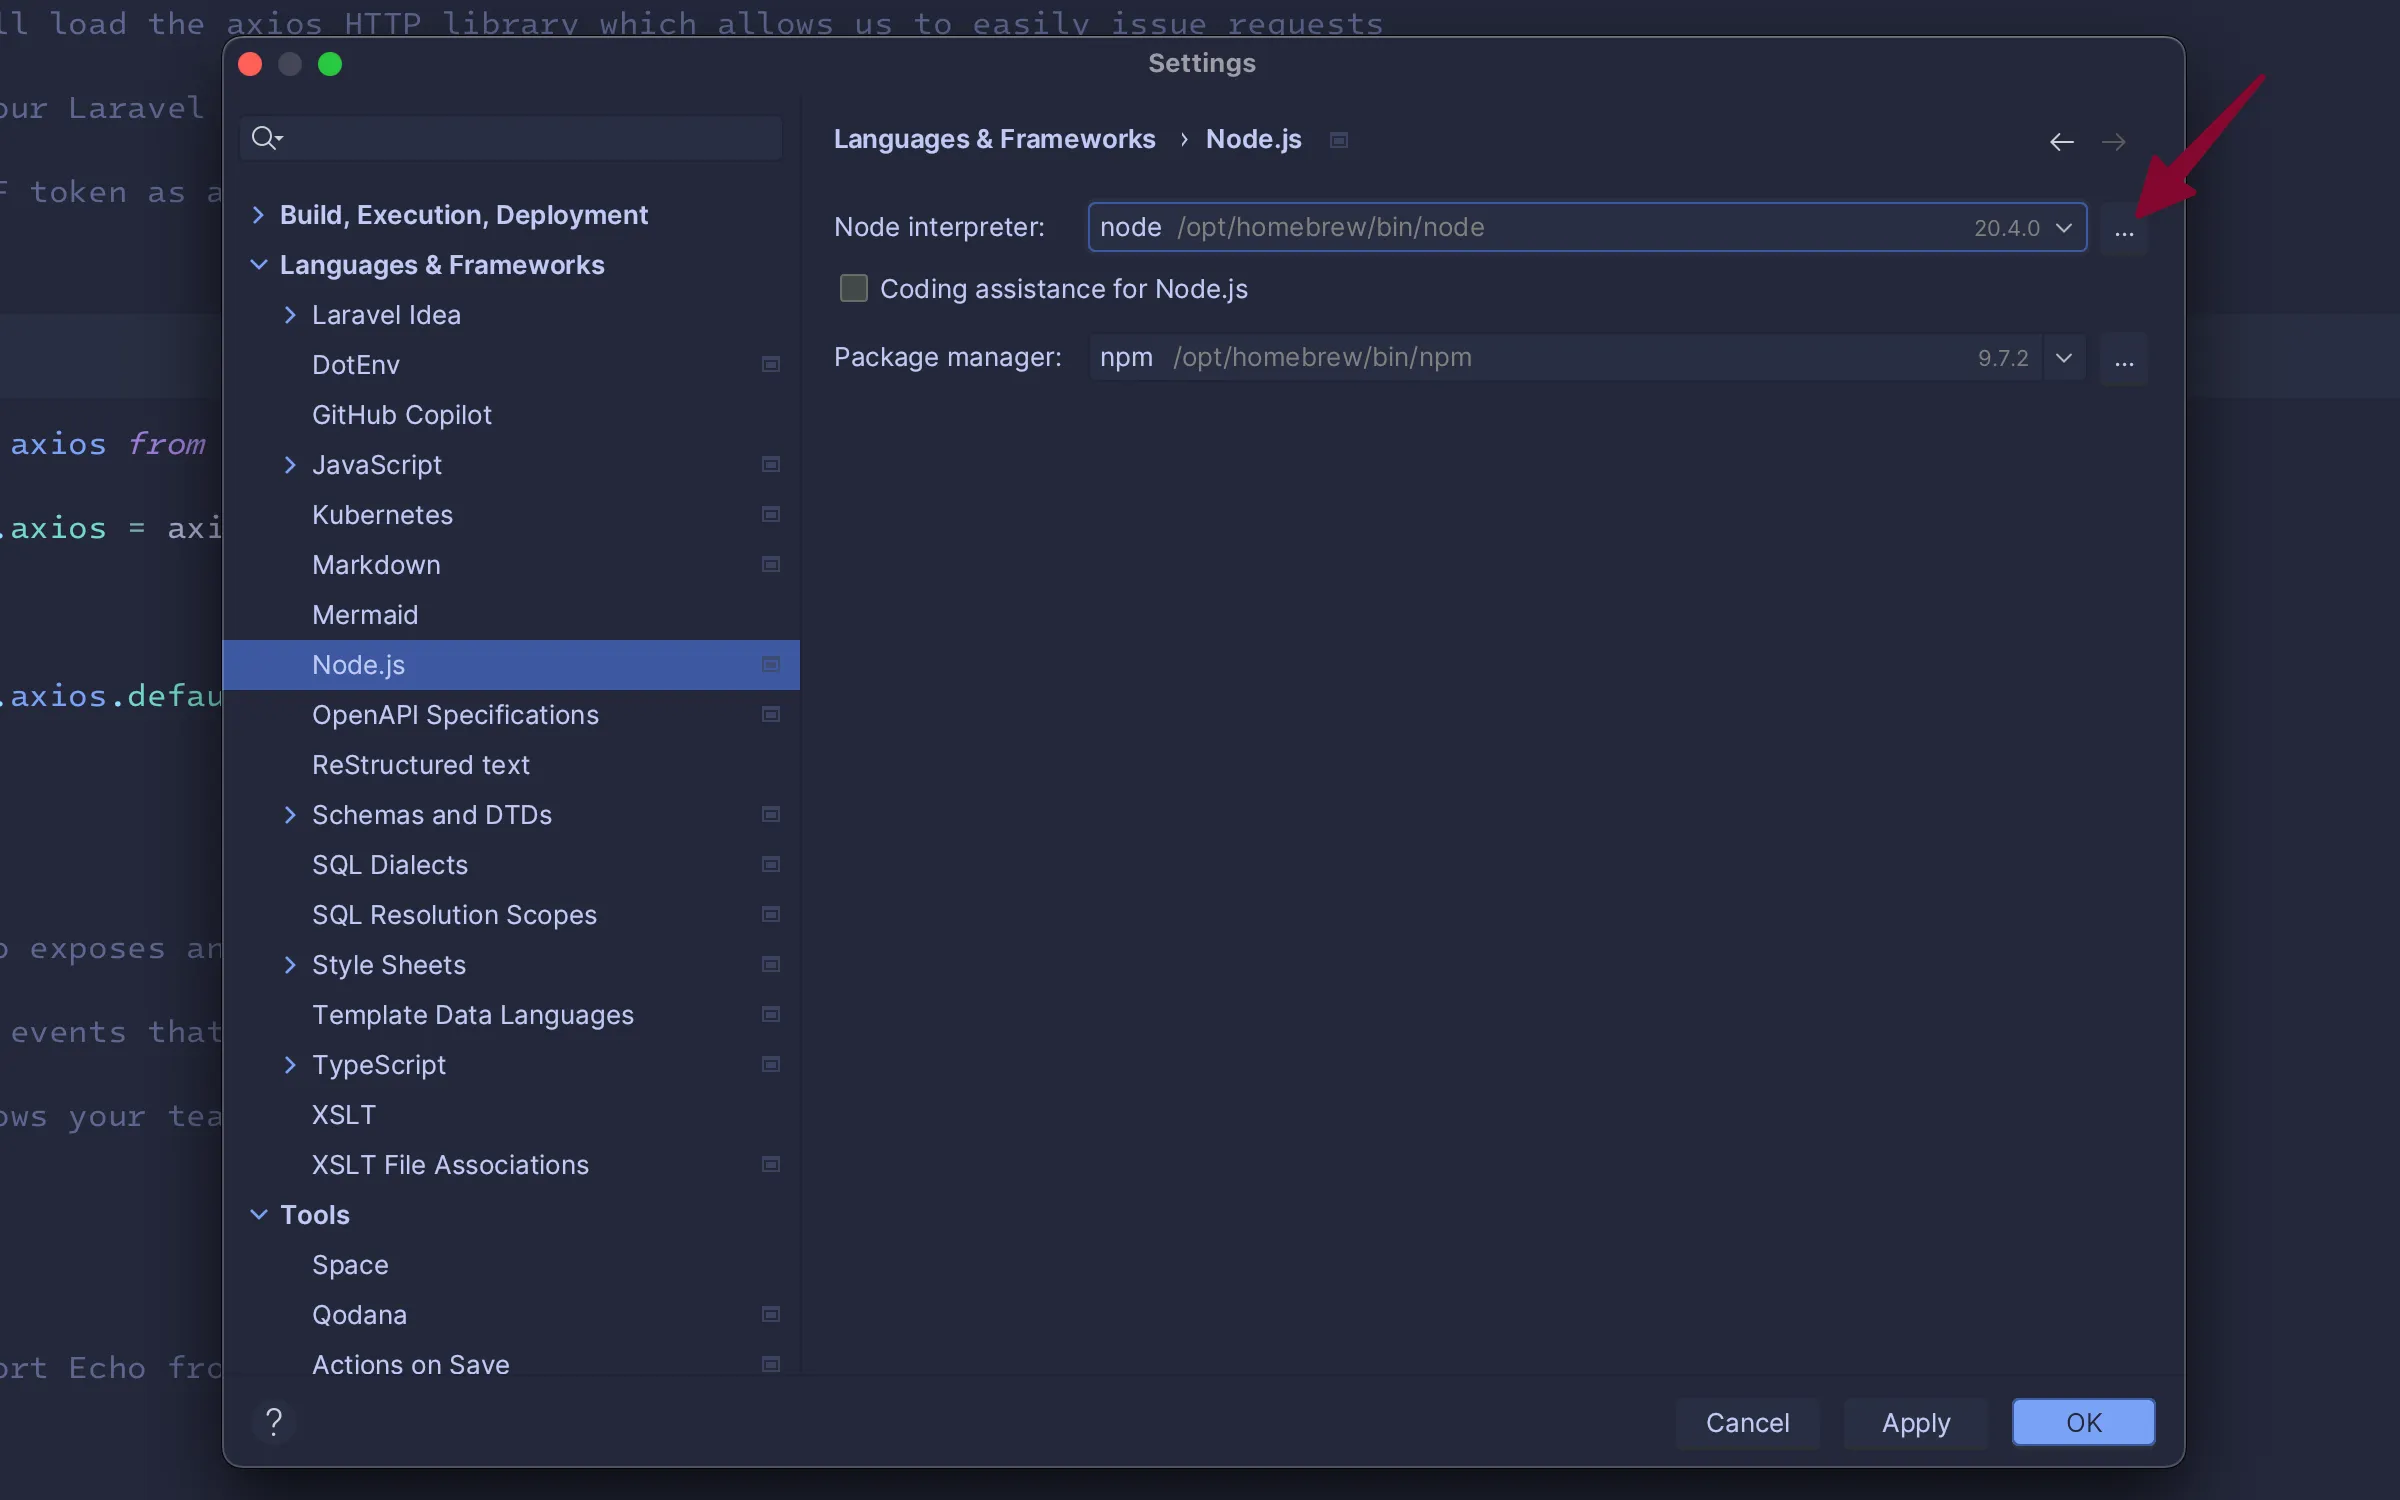This screenshot has width=2400, height=1500.
Task: Click Languages & Frameworks breadcrumb link
Action: coord(994,140)
